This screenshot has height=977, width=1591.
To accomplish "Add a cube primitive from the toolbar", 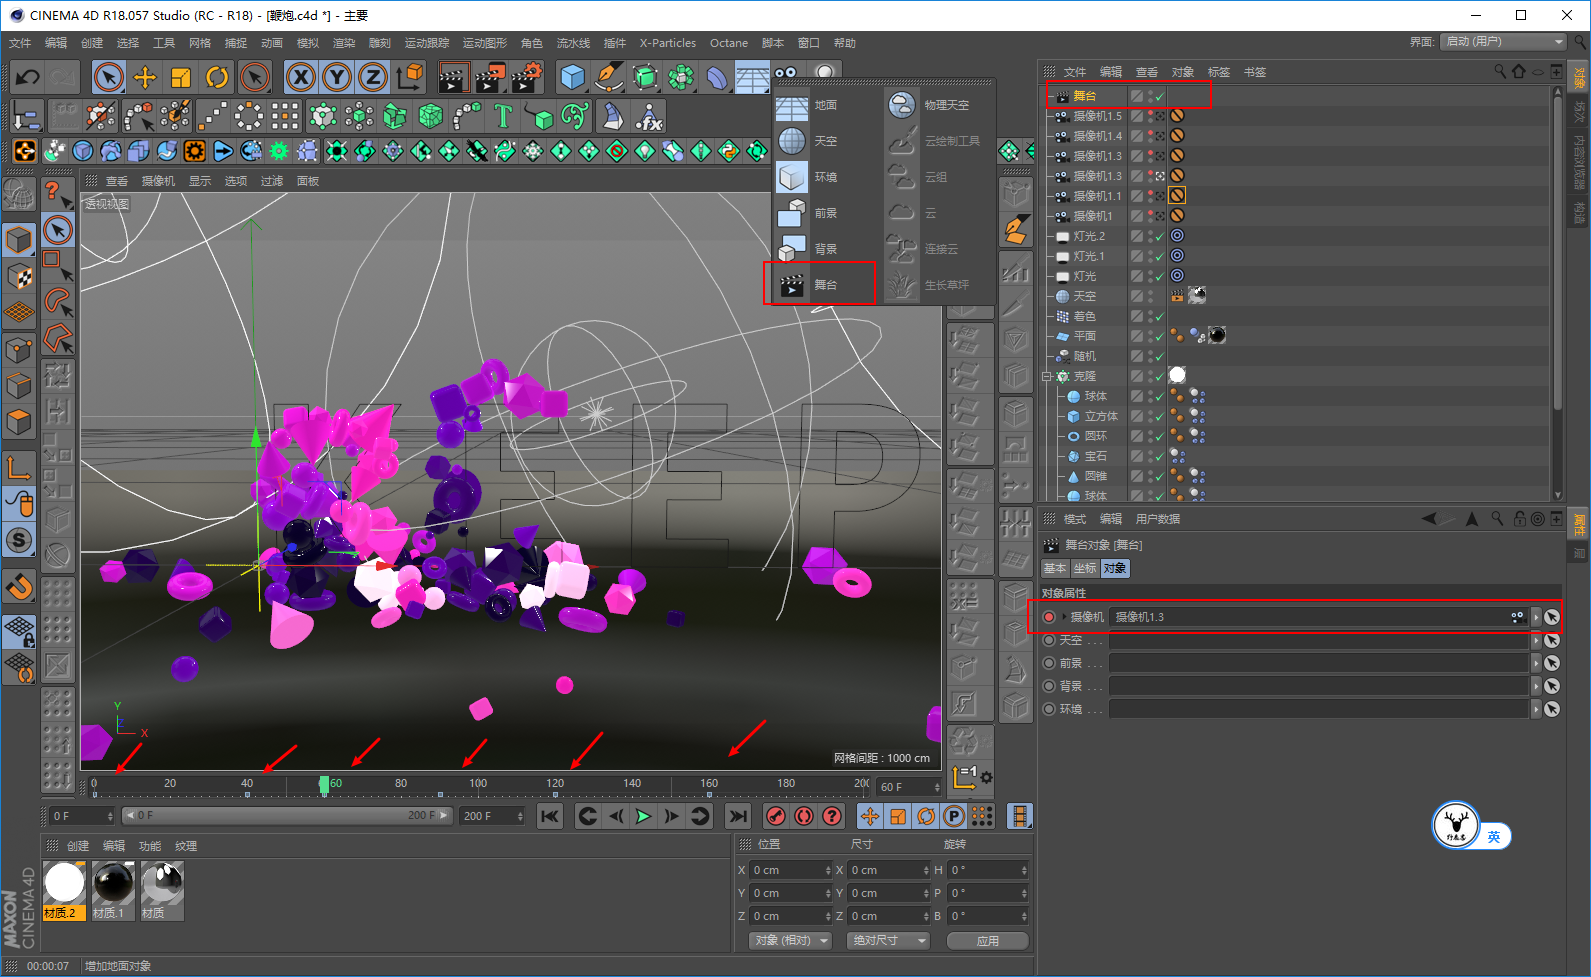I will pyautogui.click(x=572, y=78).
